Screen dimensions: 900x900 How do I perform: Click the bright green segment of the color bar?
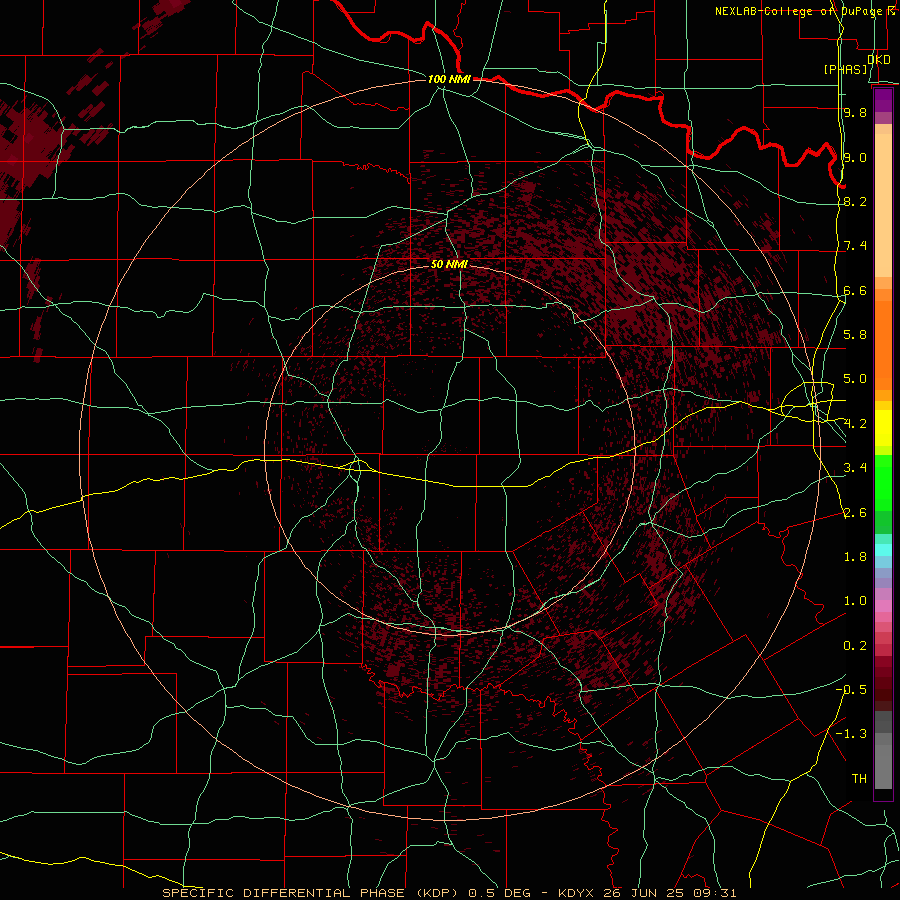pos(883,483)
